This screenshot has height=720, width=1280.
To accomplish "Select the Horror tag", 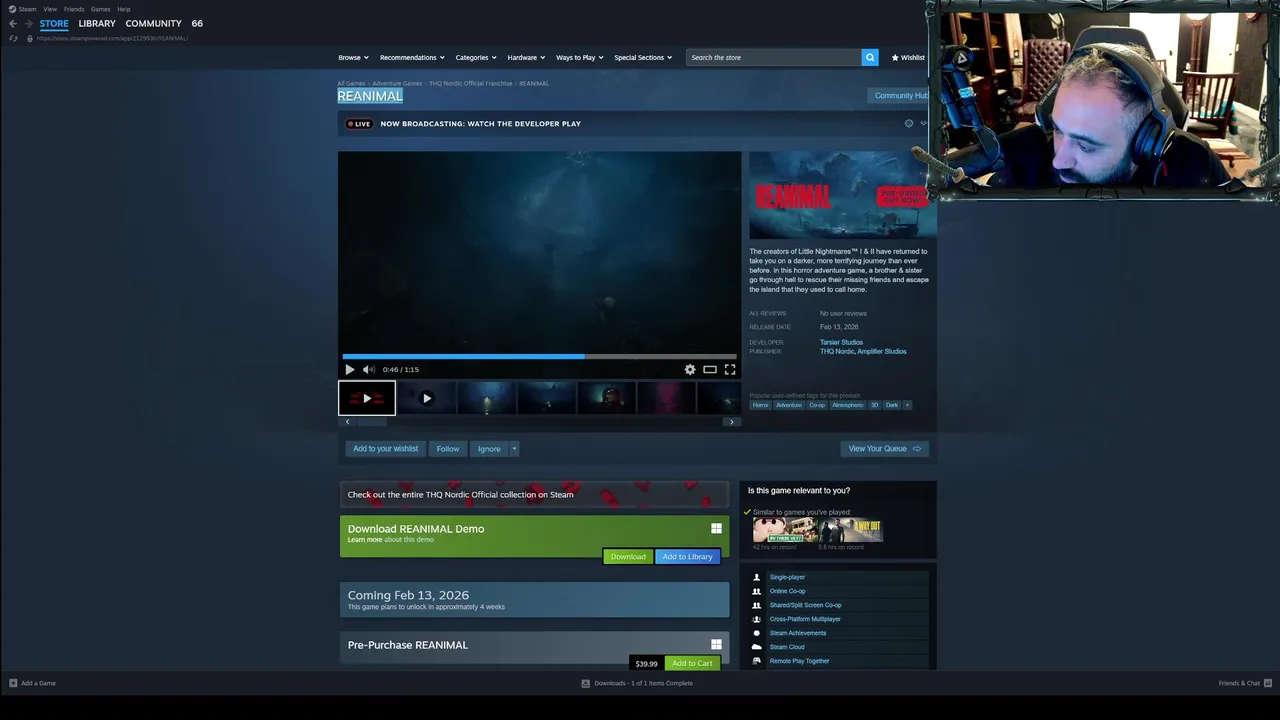I will (x=761, y=405).
